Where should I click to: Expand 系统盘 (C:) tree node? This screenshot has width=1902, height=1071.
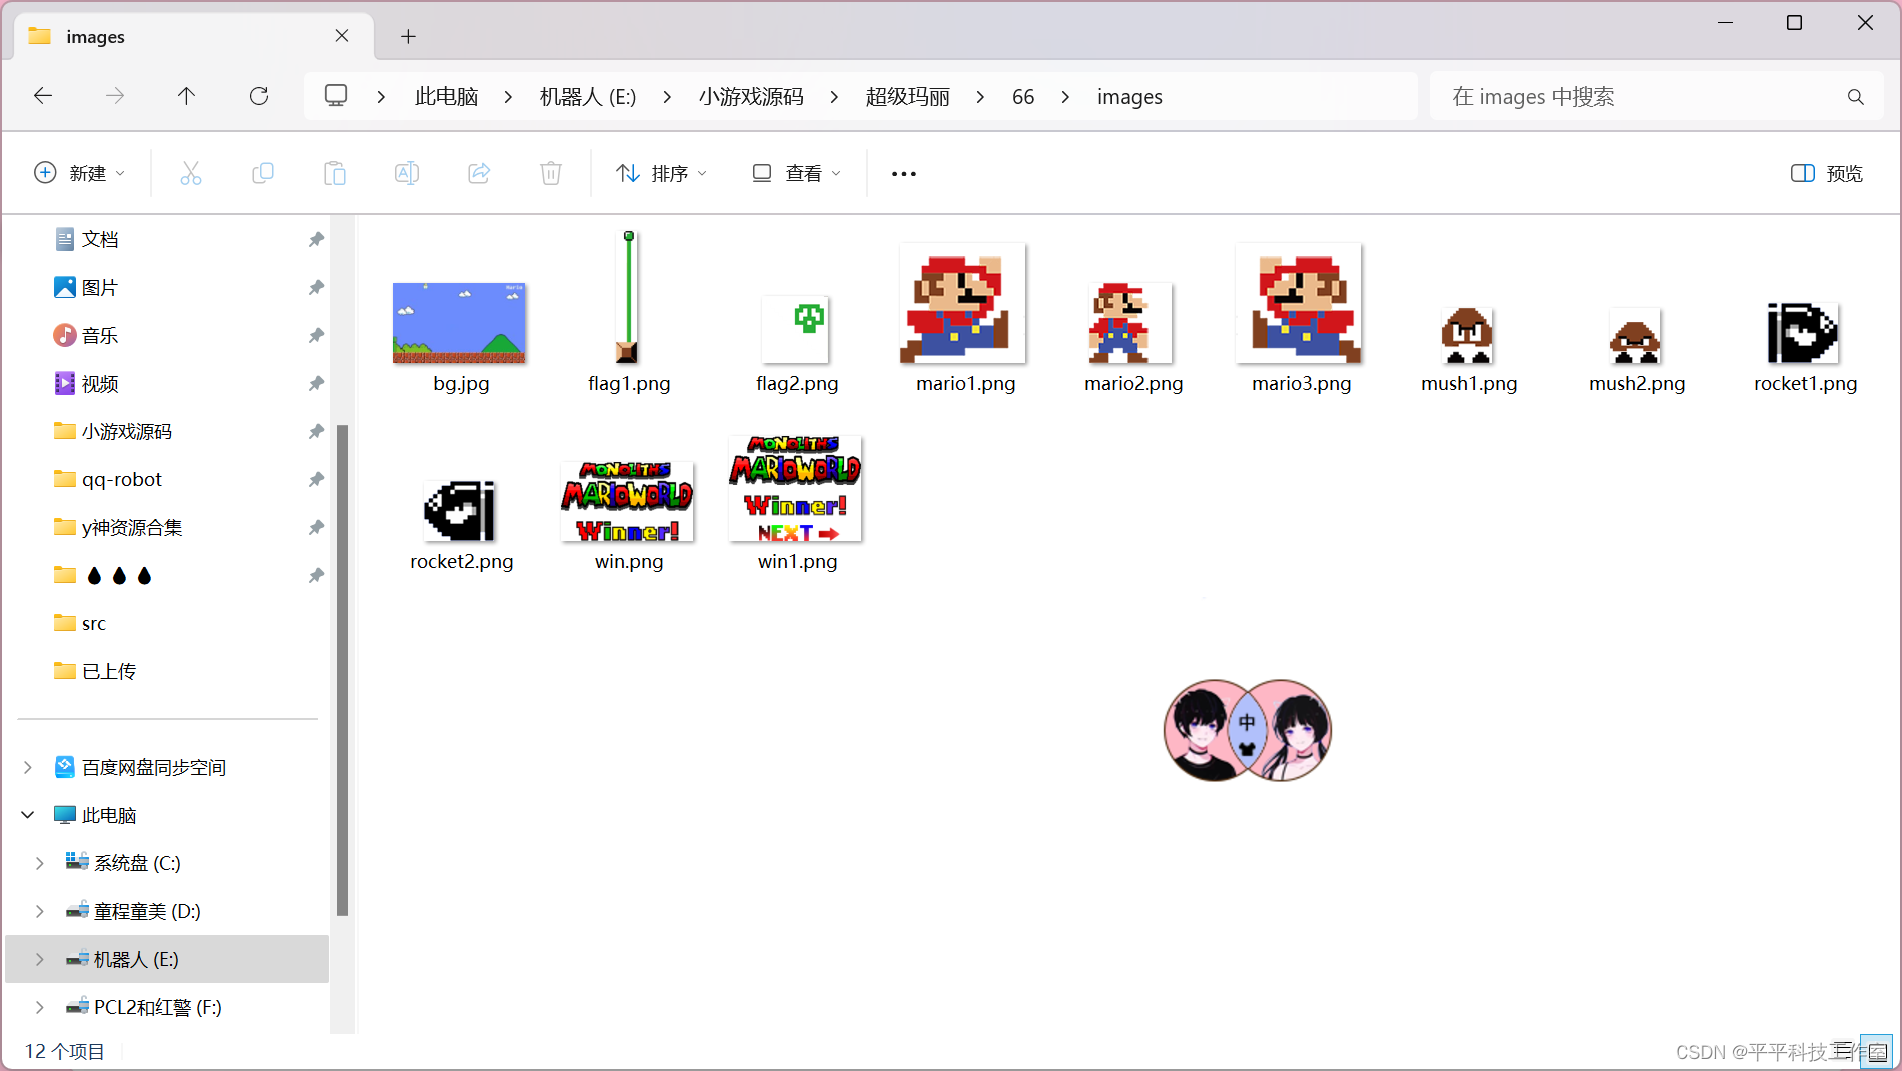(40, 863)
